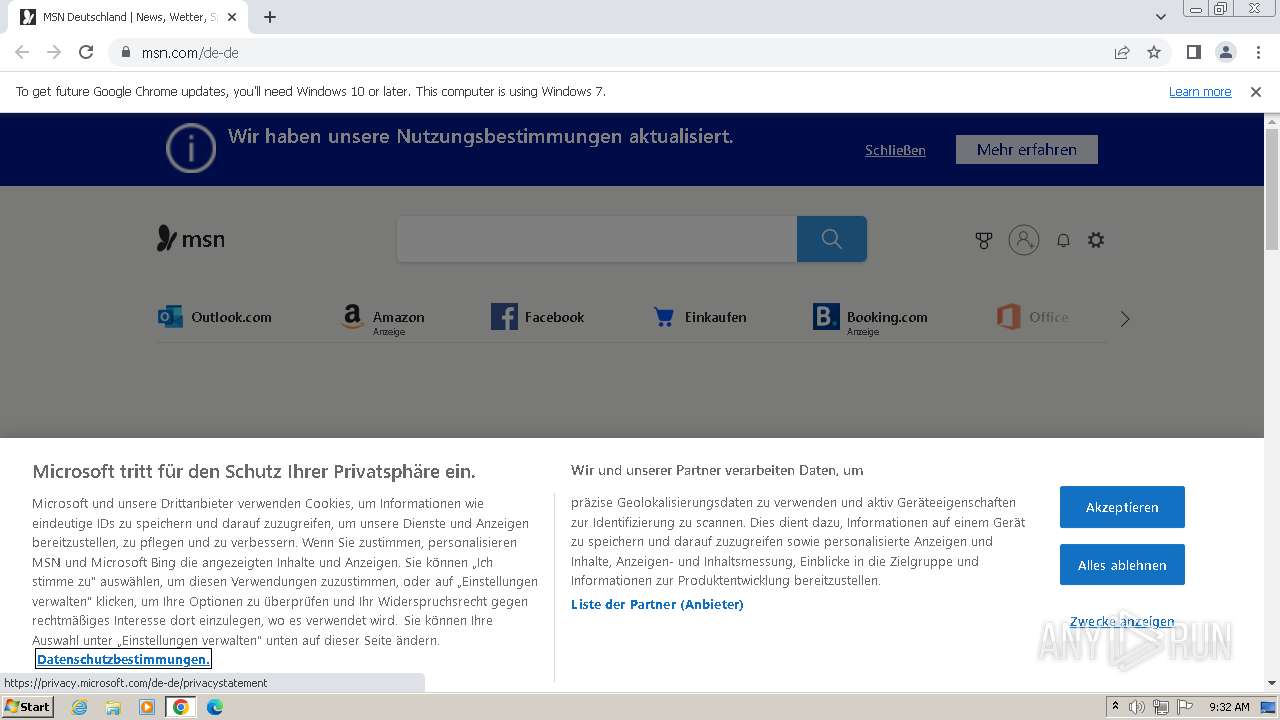Click the MSN Deutschland browser tab
The image size is (1280, 720).
click(x=130, y=17)
